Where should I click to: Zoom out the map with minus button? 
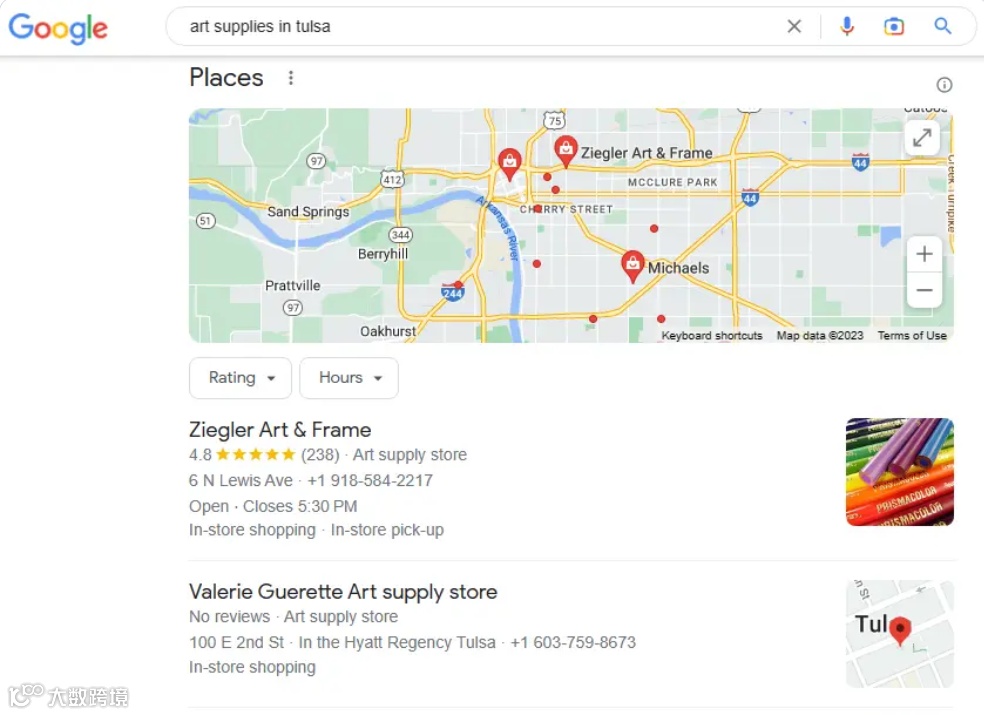(x=924, y=290)
